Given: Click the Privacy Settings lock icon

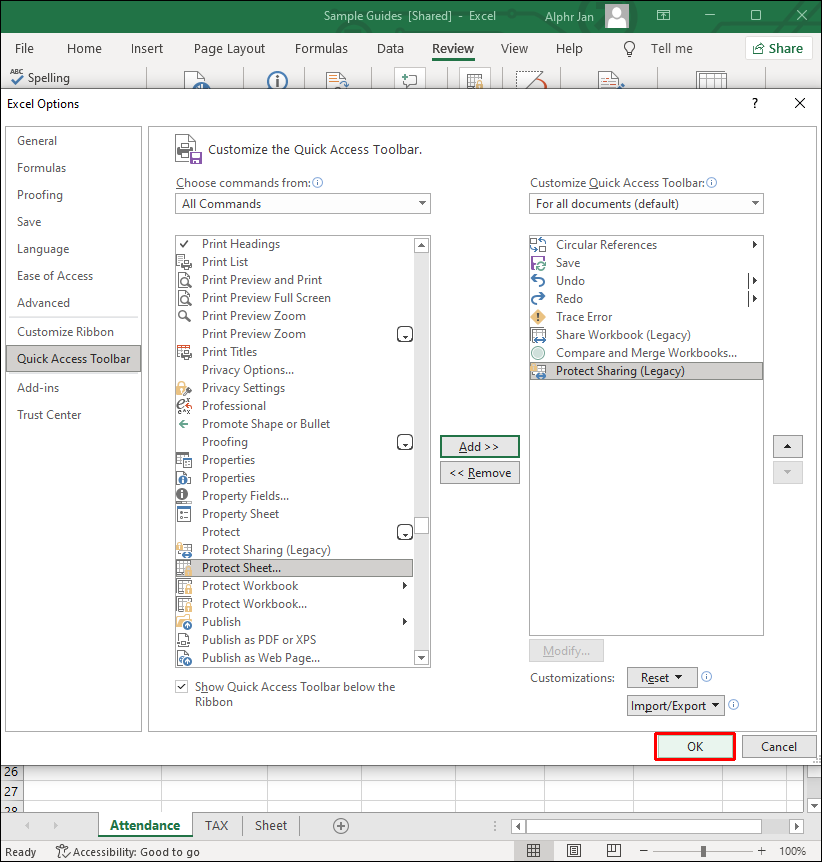Looking at the screenshot, I should [184, 388].
